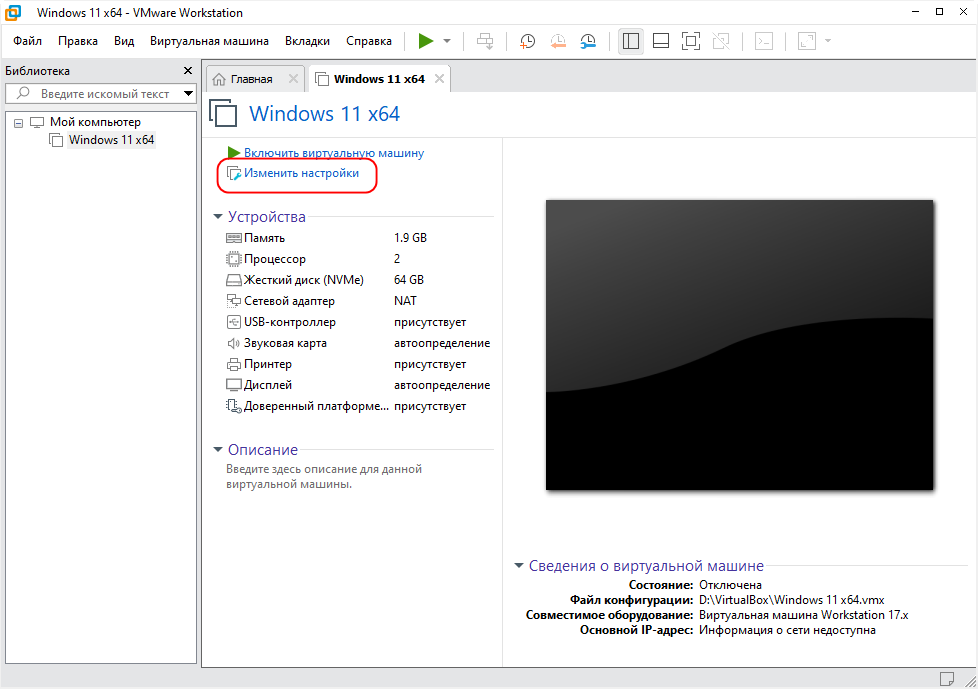The height and width of the screenshot is (689, 978).
Task: Click the virtual machine screen thumbnail
Action: tap(739, 345)
